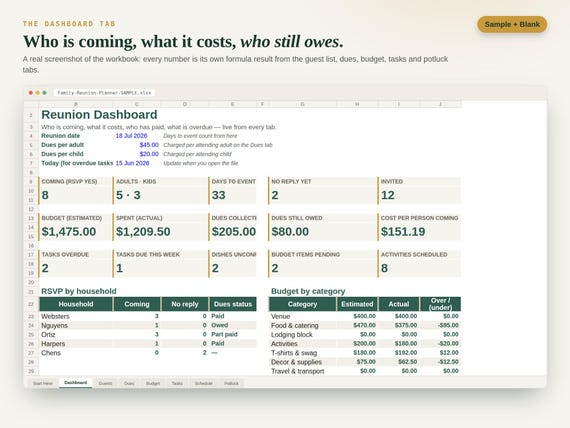The width and height of the screenshot is (570, 428).
Task: Click the dues still owed $80.00
Action: click(290, 232)
